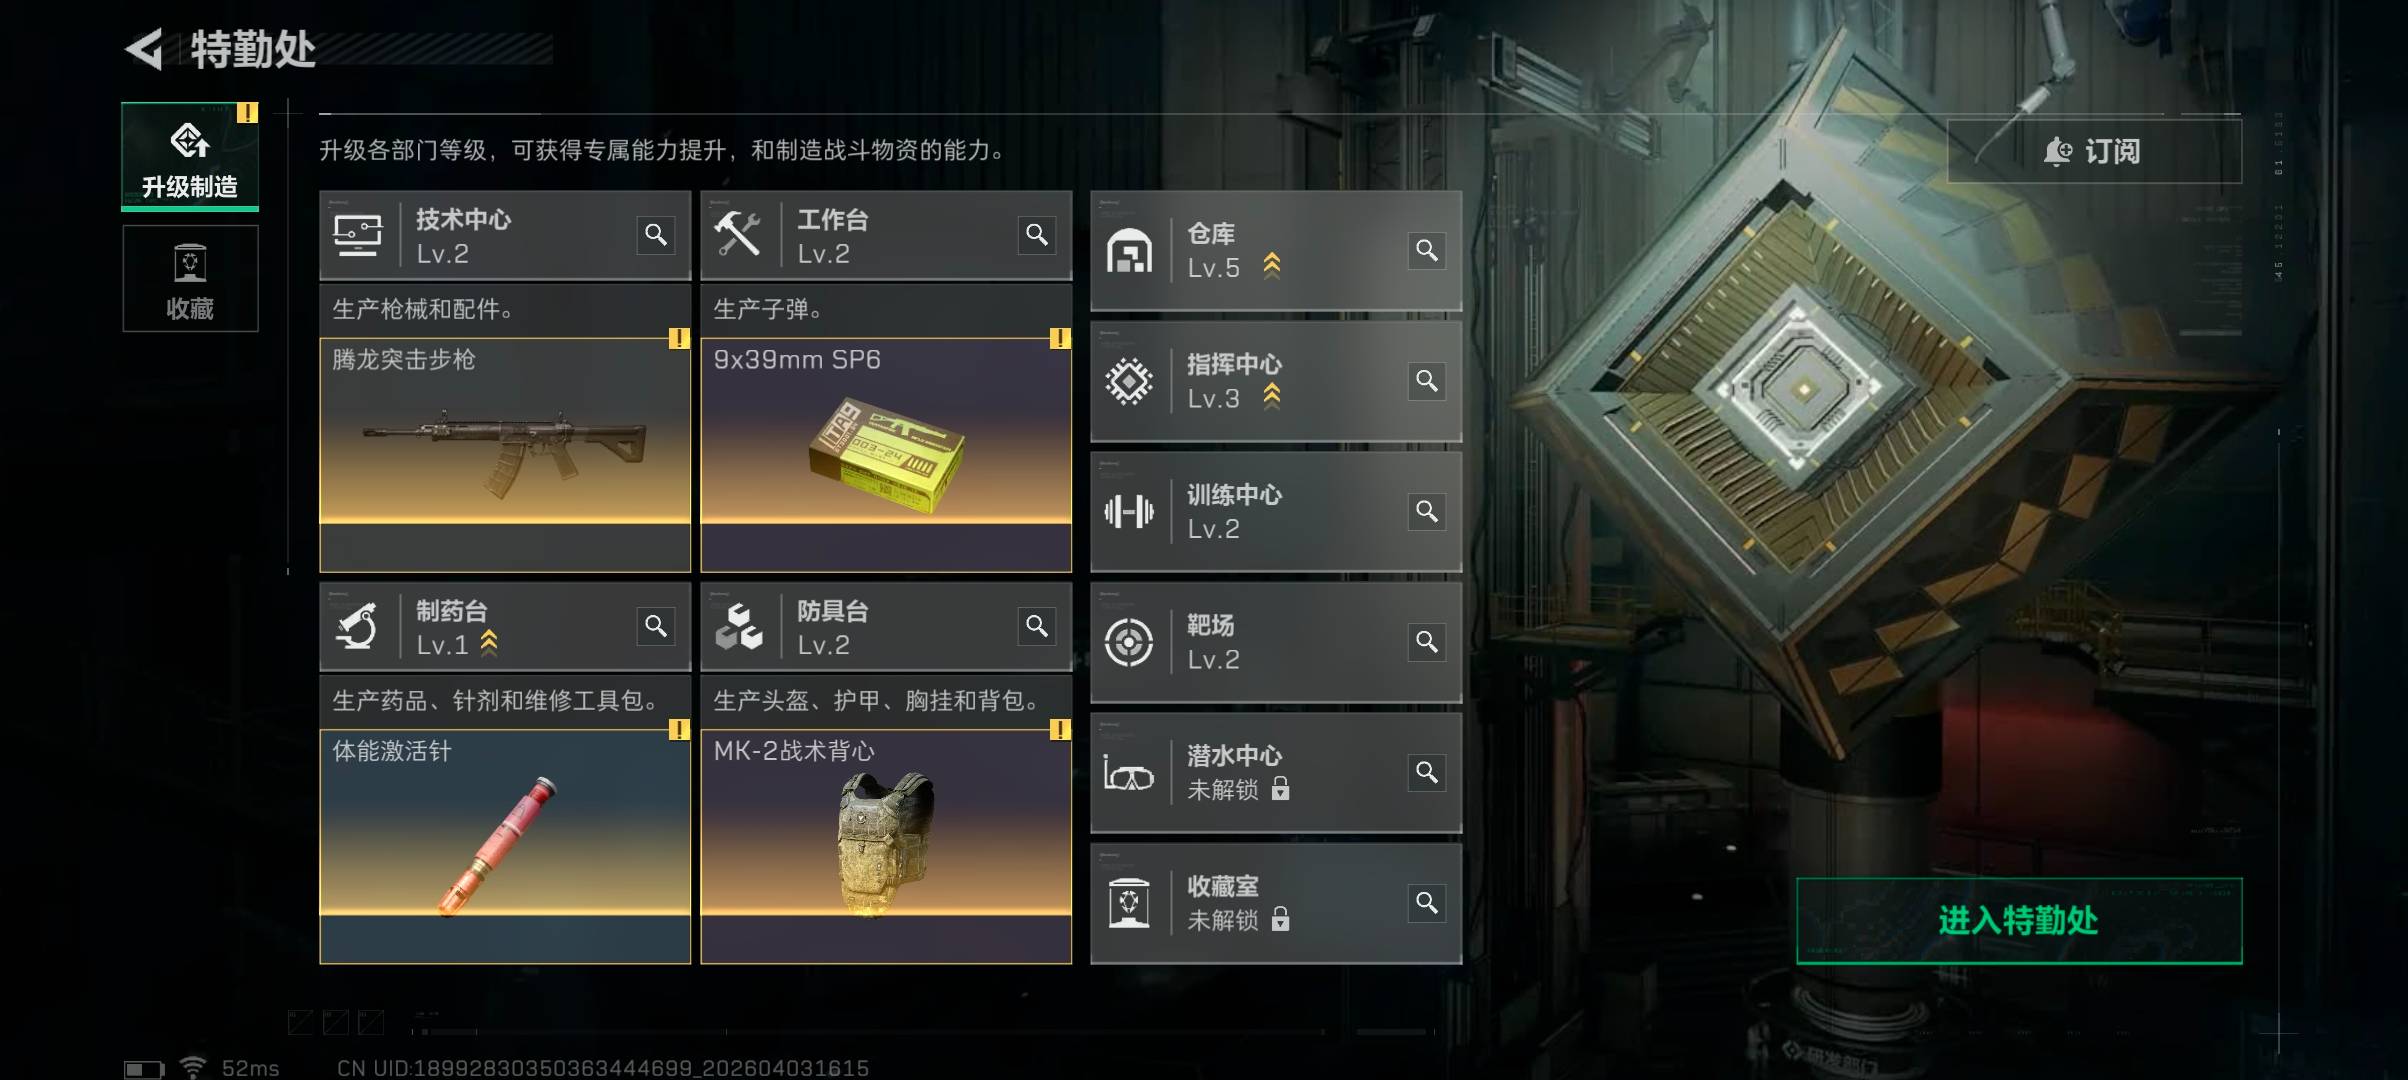The image size is (2408, 1080).
Task: Select the MK-2战术背心 armor card
Action: click(886, 847)
